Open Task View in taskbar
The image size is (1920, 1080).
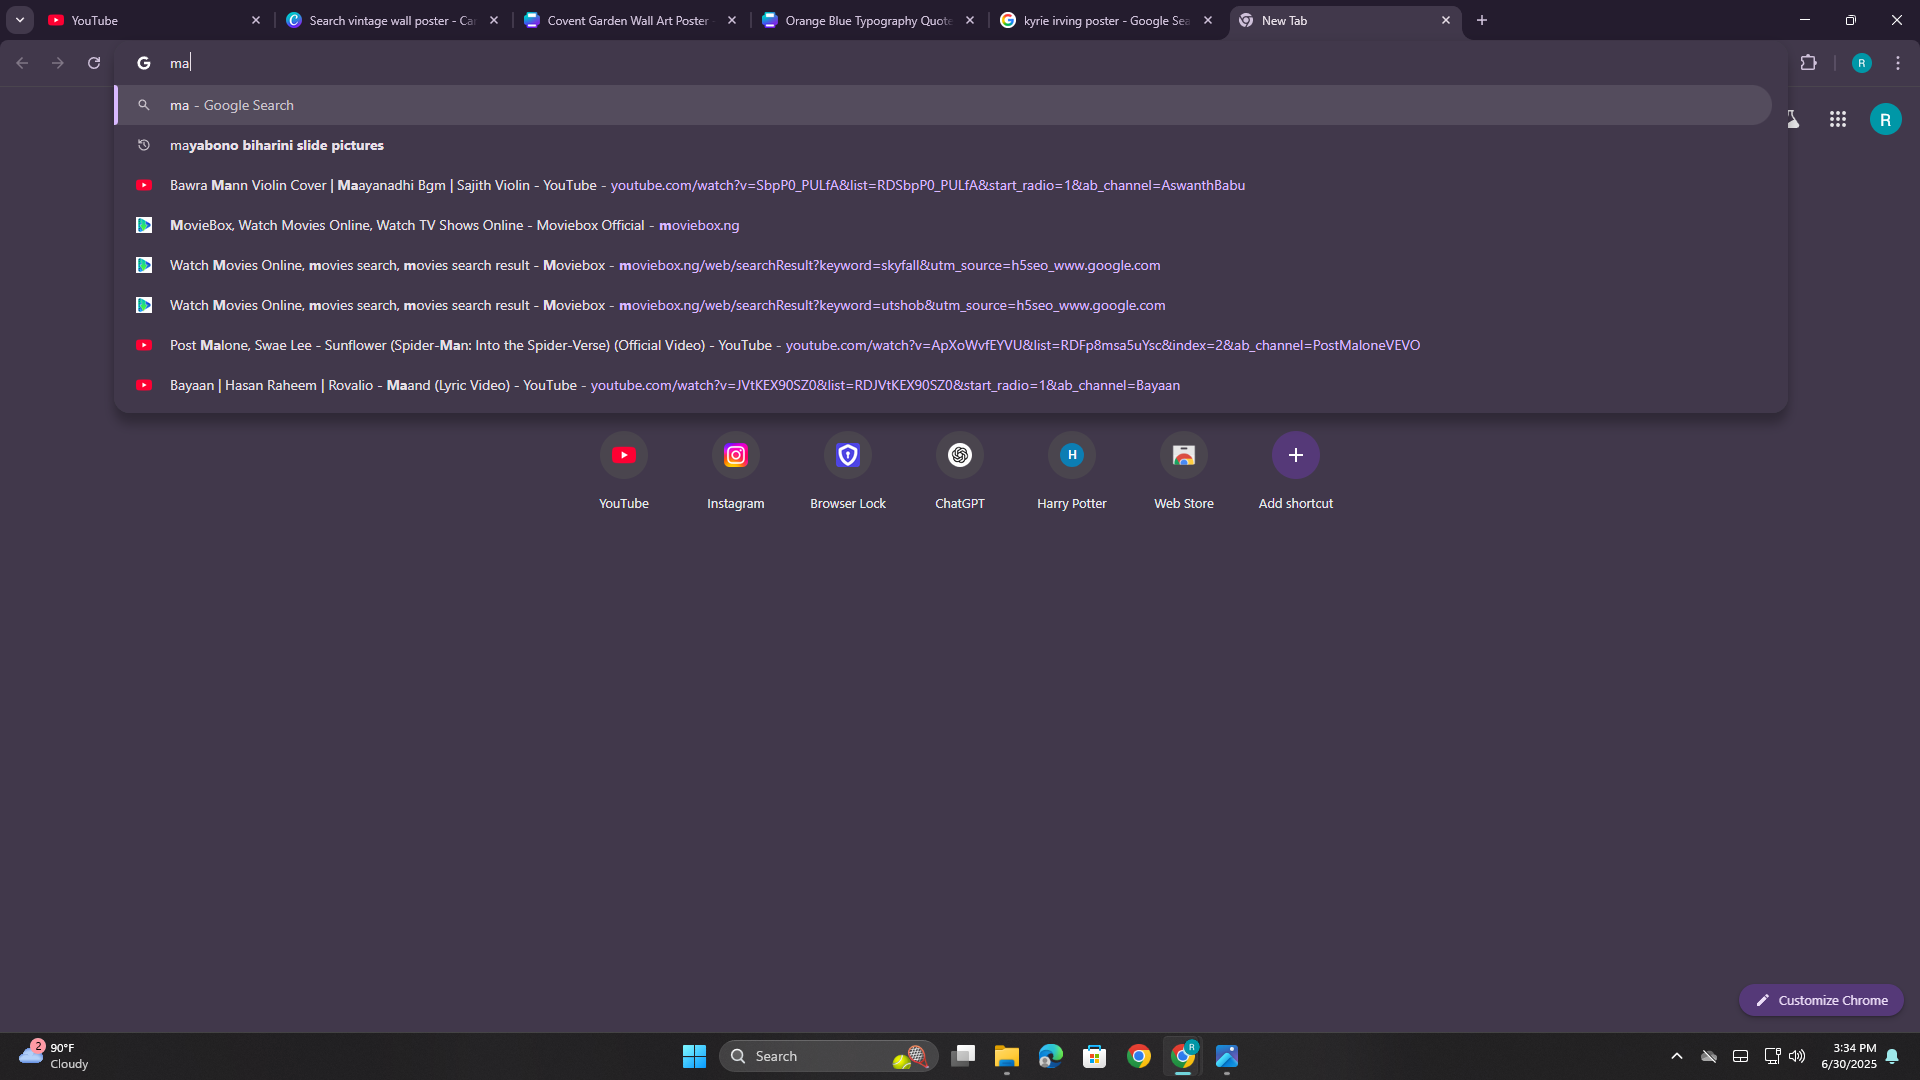point(963,1056)
